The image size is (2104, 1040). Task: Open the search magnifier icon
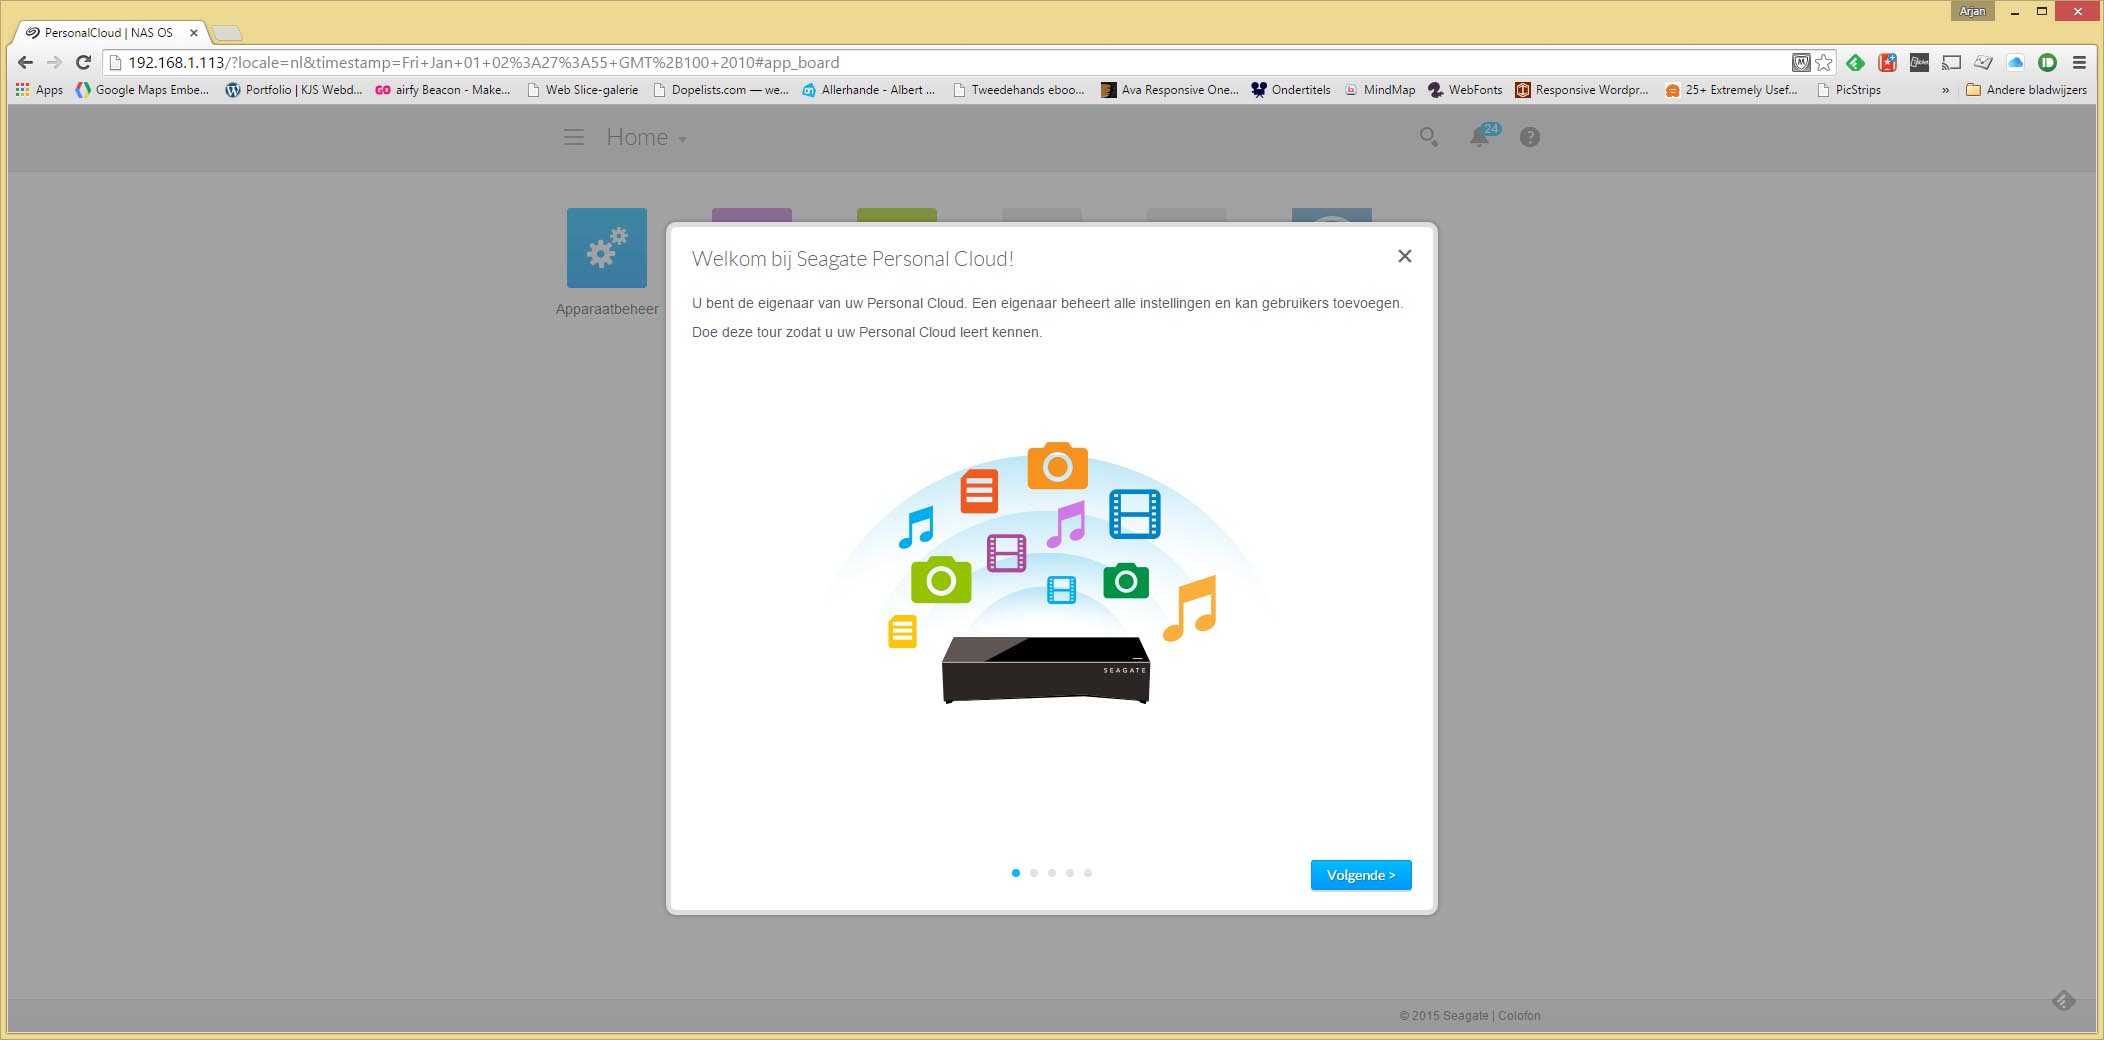pyautogui.click(x=1429, y=137)
